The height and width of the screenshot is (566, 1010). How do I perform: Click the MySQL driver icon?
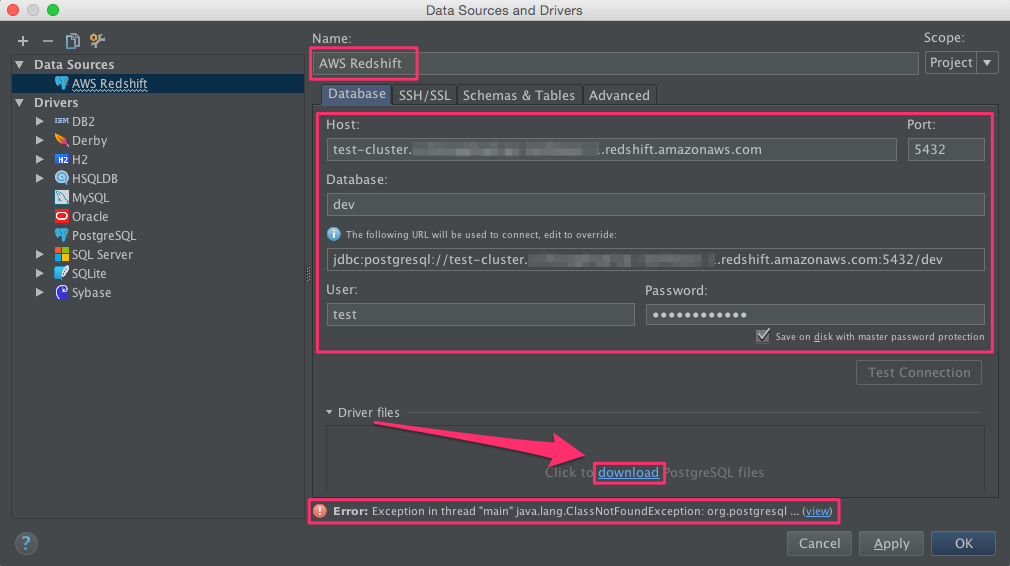tap(62, 197)
